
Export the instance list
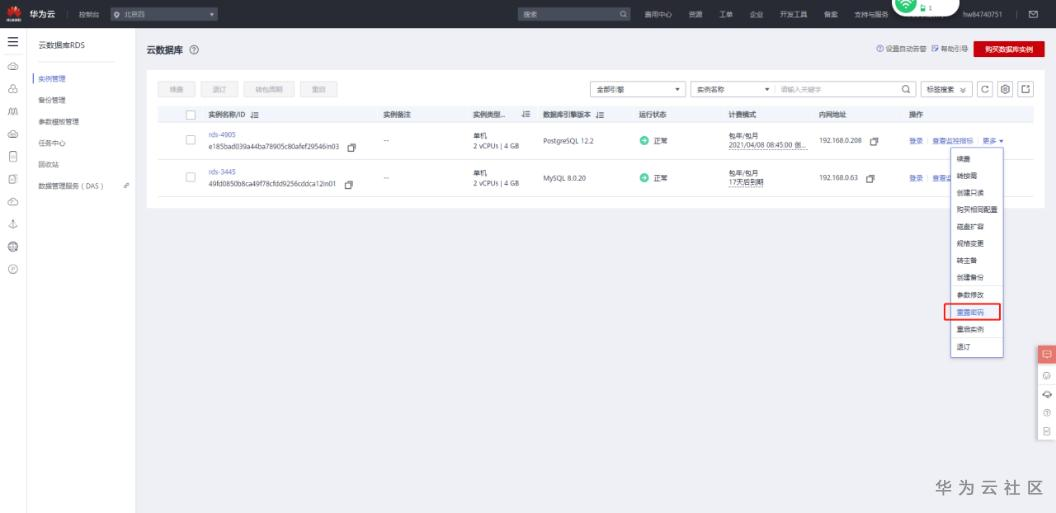tap(1026, 90)
